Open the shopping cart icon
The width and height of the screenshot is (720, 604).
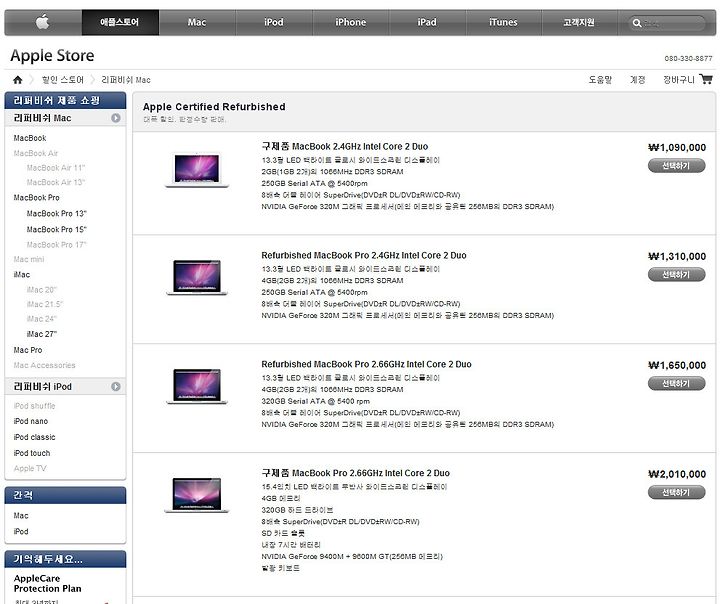(x=706, y=79)
